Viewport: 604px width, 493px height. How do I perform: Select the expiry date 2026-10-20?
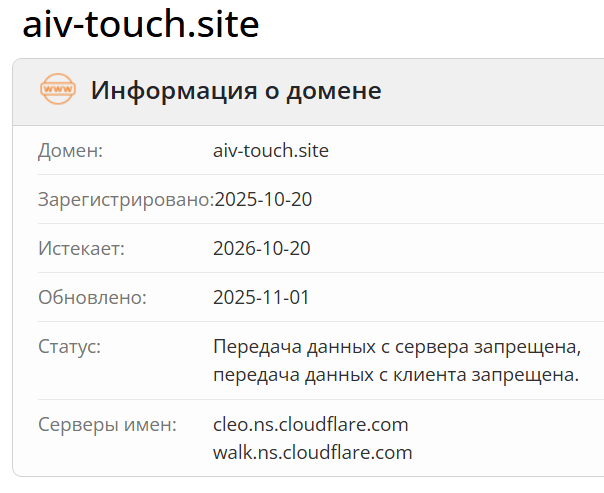(263, 249)
